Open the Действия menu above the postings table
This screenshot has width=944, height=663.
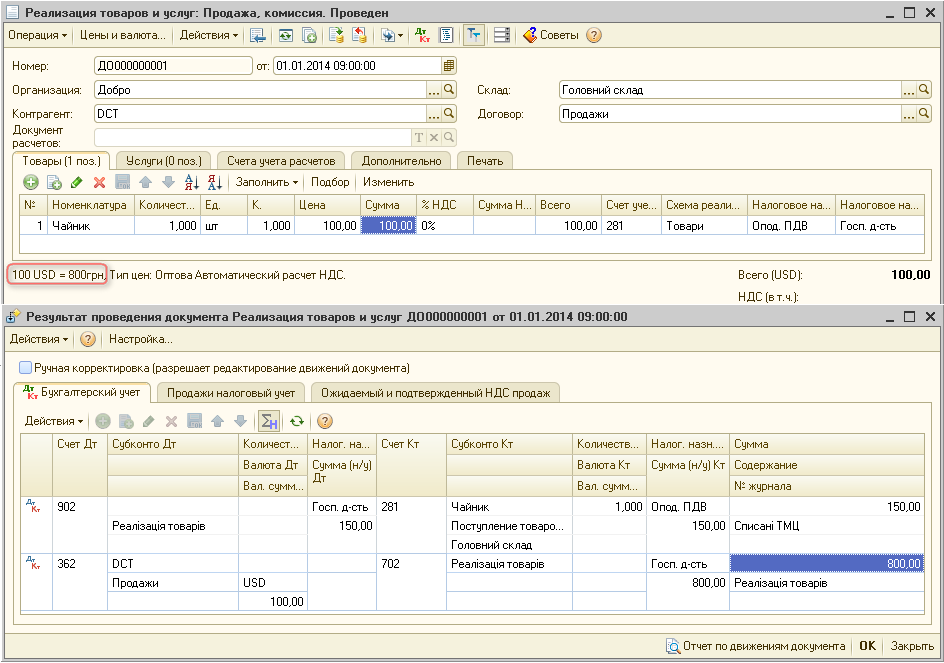(x=54, y=421)
